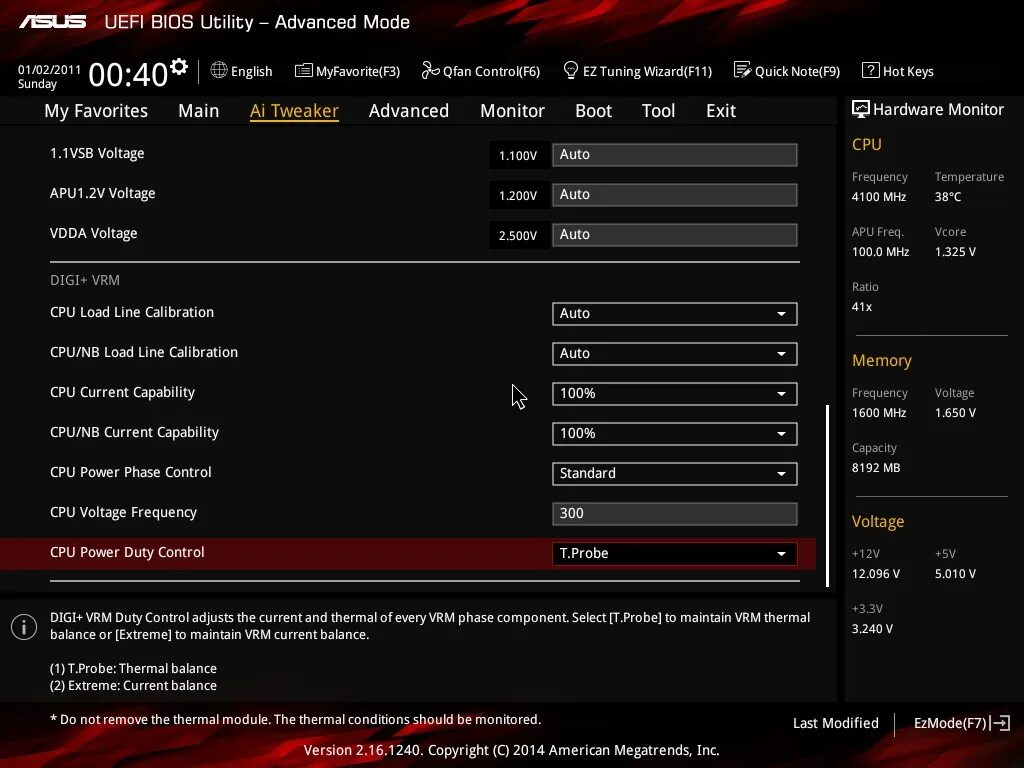
Task: Expand CPU/NB Load Line Calibration dropdown
Action: [x=675, y=353]
